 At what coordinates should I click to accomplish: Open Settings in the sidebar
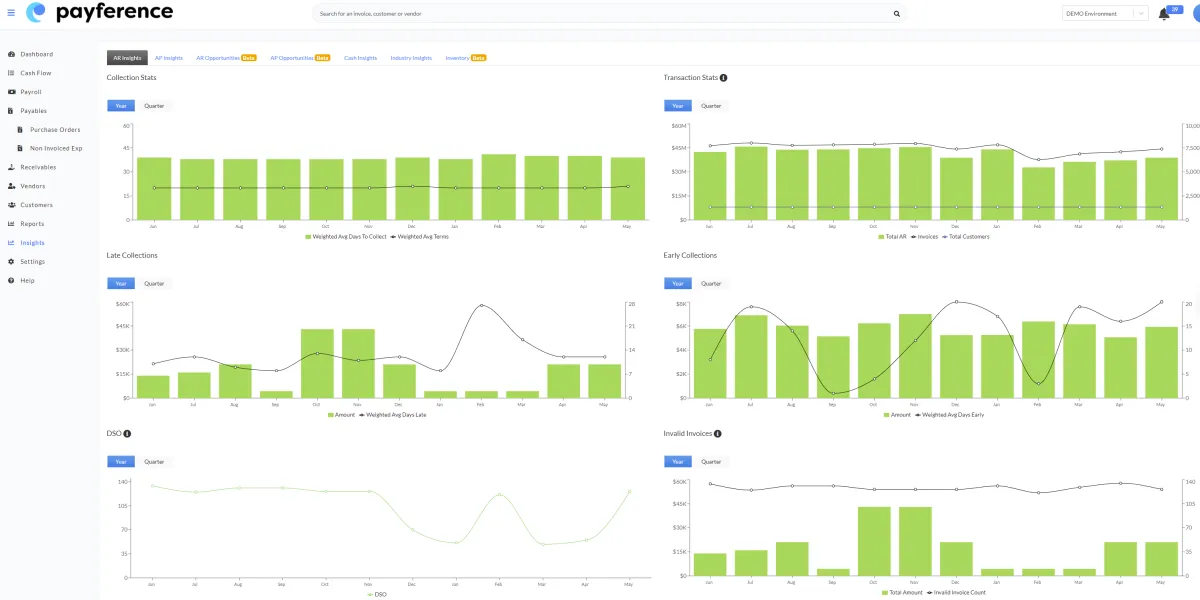click(x=33, y=262)
